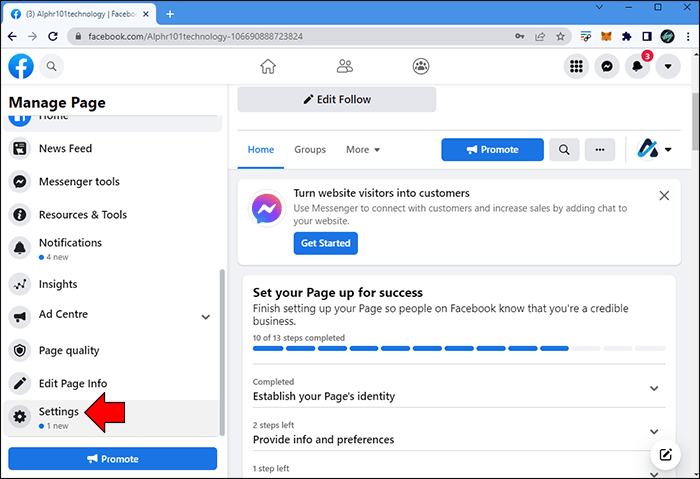Click the News Feed icon
Screen dimensions: 700x479
coord(20,149)
